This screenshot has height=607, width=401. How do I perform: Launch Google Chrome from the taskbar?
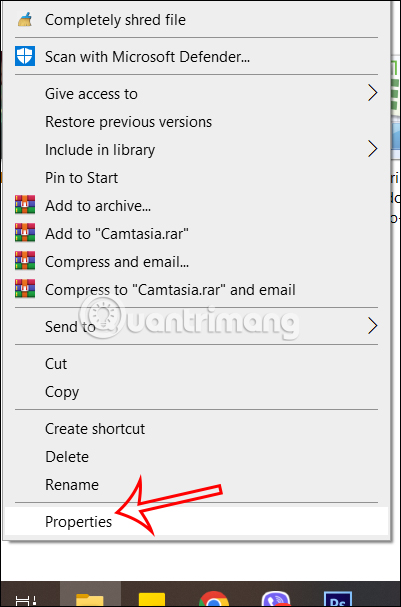(214, 599)
